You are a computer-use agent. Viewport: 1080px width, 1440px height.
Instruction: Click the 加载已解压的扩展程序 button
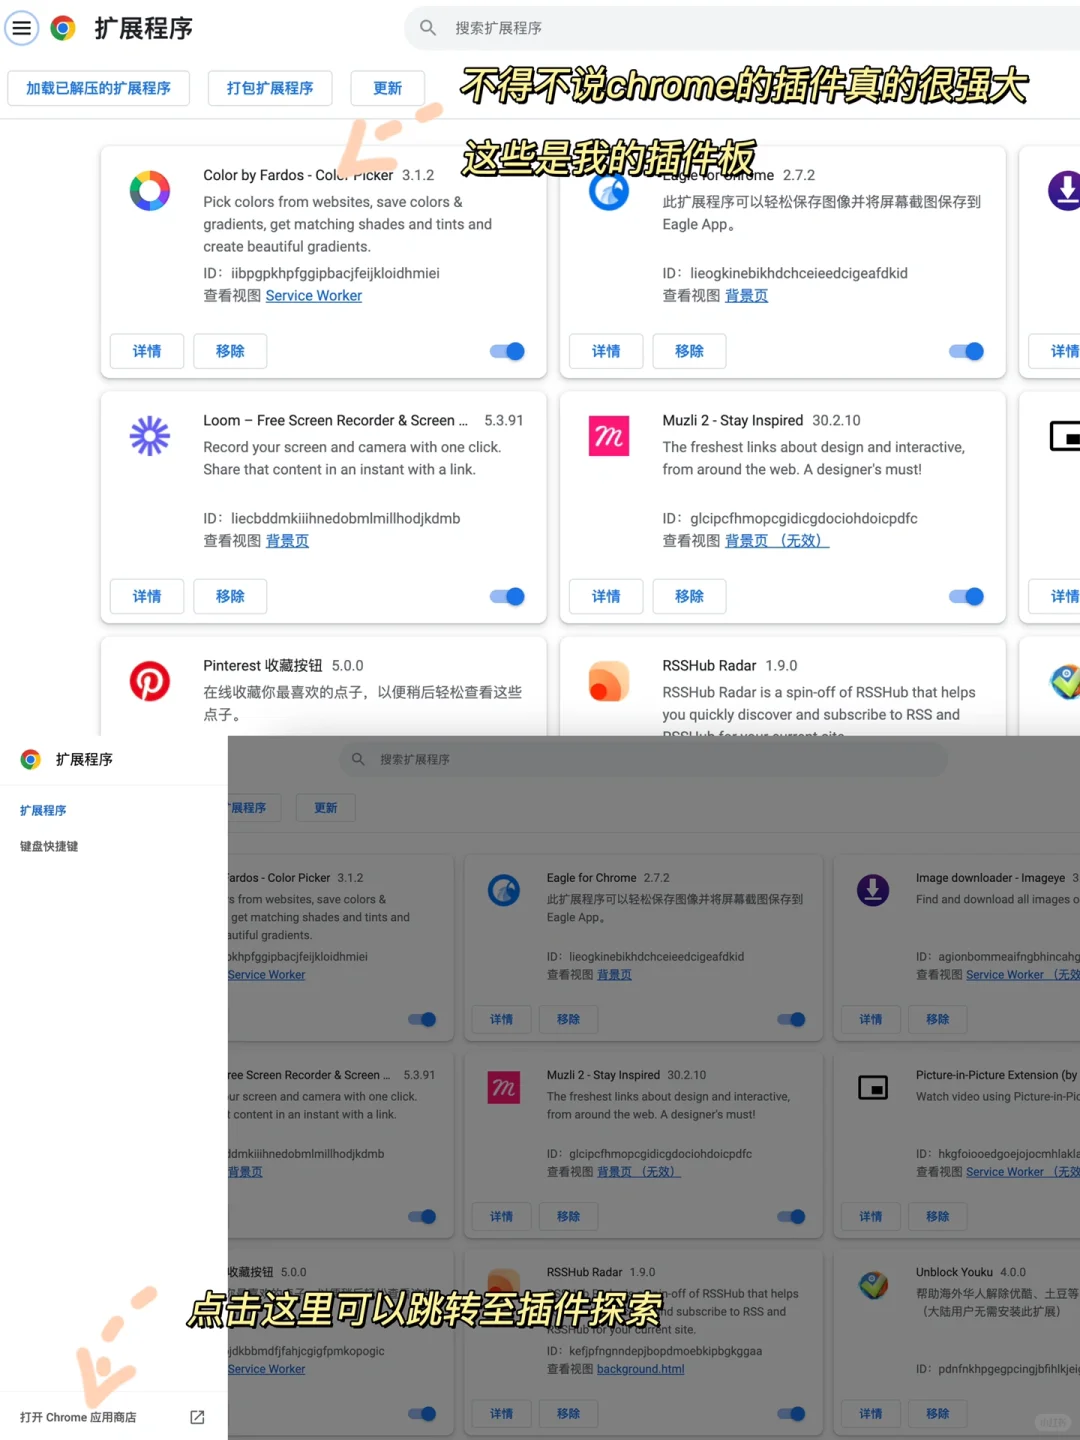[98, 88]
